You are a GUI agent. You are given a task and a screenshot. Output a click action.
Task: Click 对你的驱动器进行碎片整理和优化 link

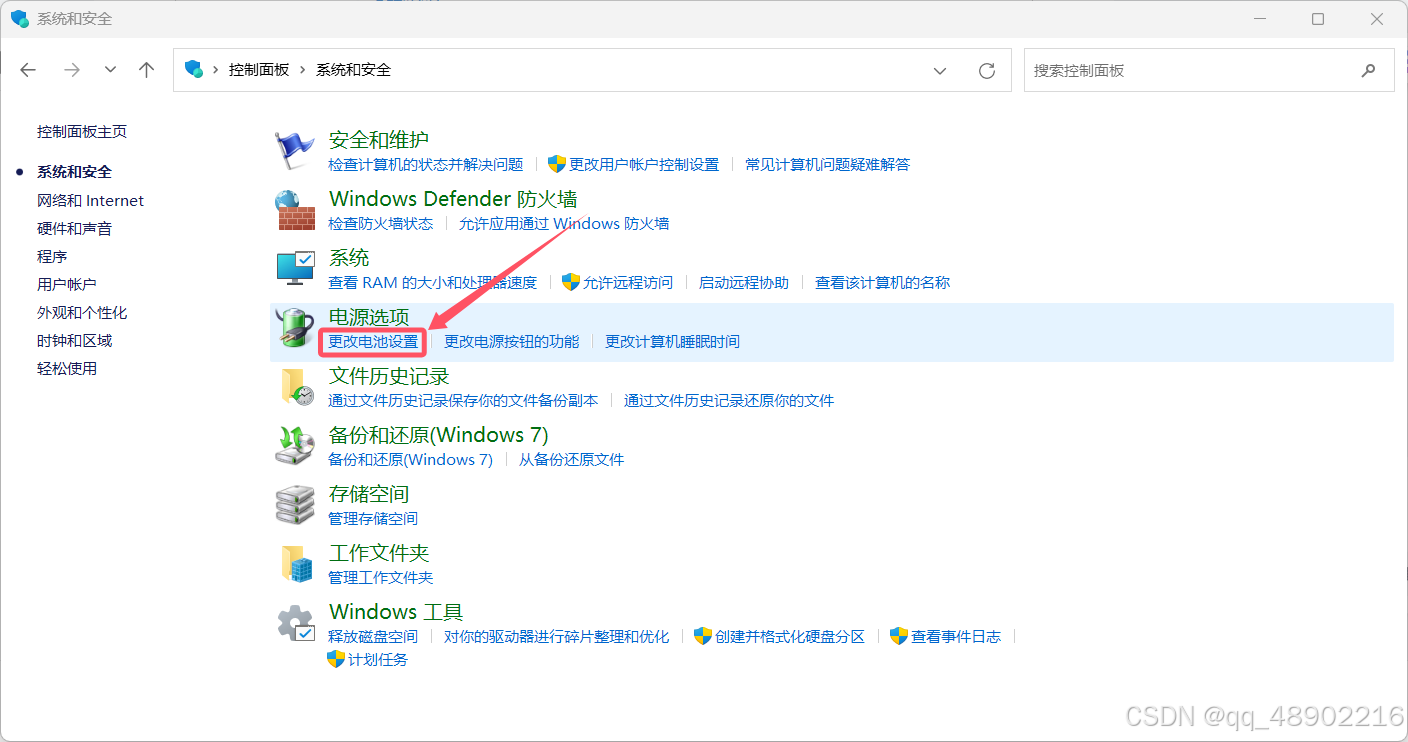click(x=557, y=637)
